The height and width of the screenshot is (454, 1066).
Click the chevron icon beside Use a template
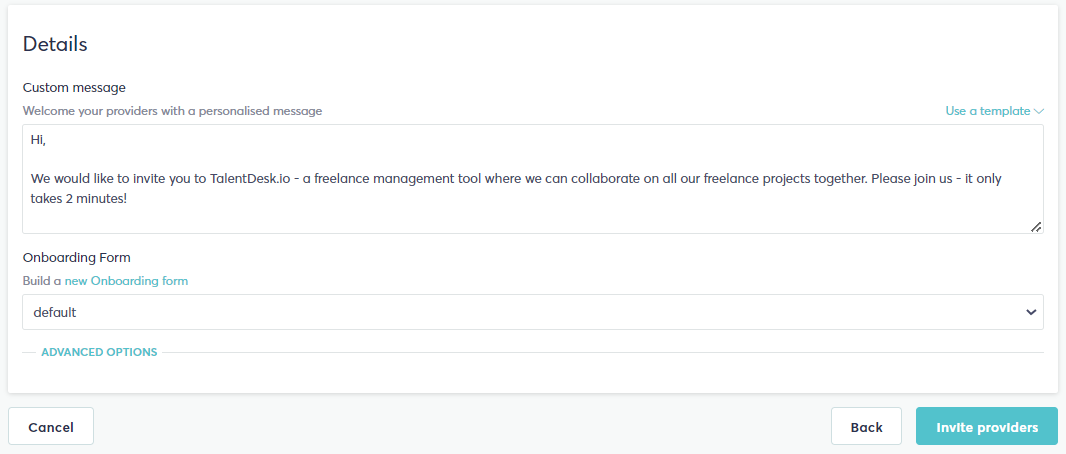1038,111
